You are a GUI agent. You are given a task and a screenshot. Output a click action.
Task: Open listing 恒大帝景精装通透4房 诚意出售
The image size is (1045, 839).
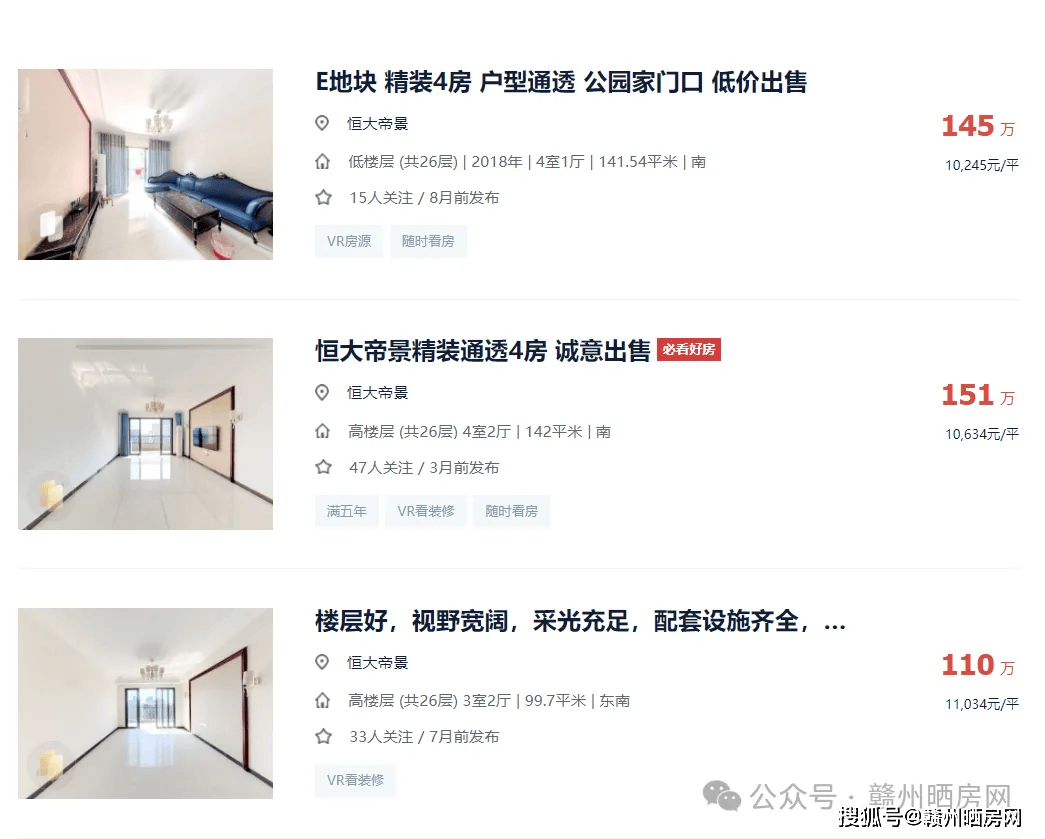(483, 351)
